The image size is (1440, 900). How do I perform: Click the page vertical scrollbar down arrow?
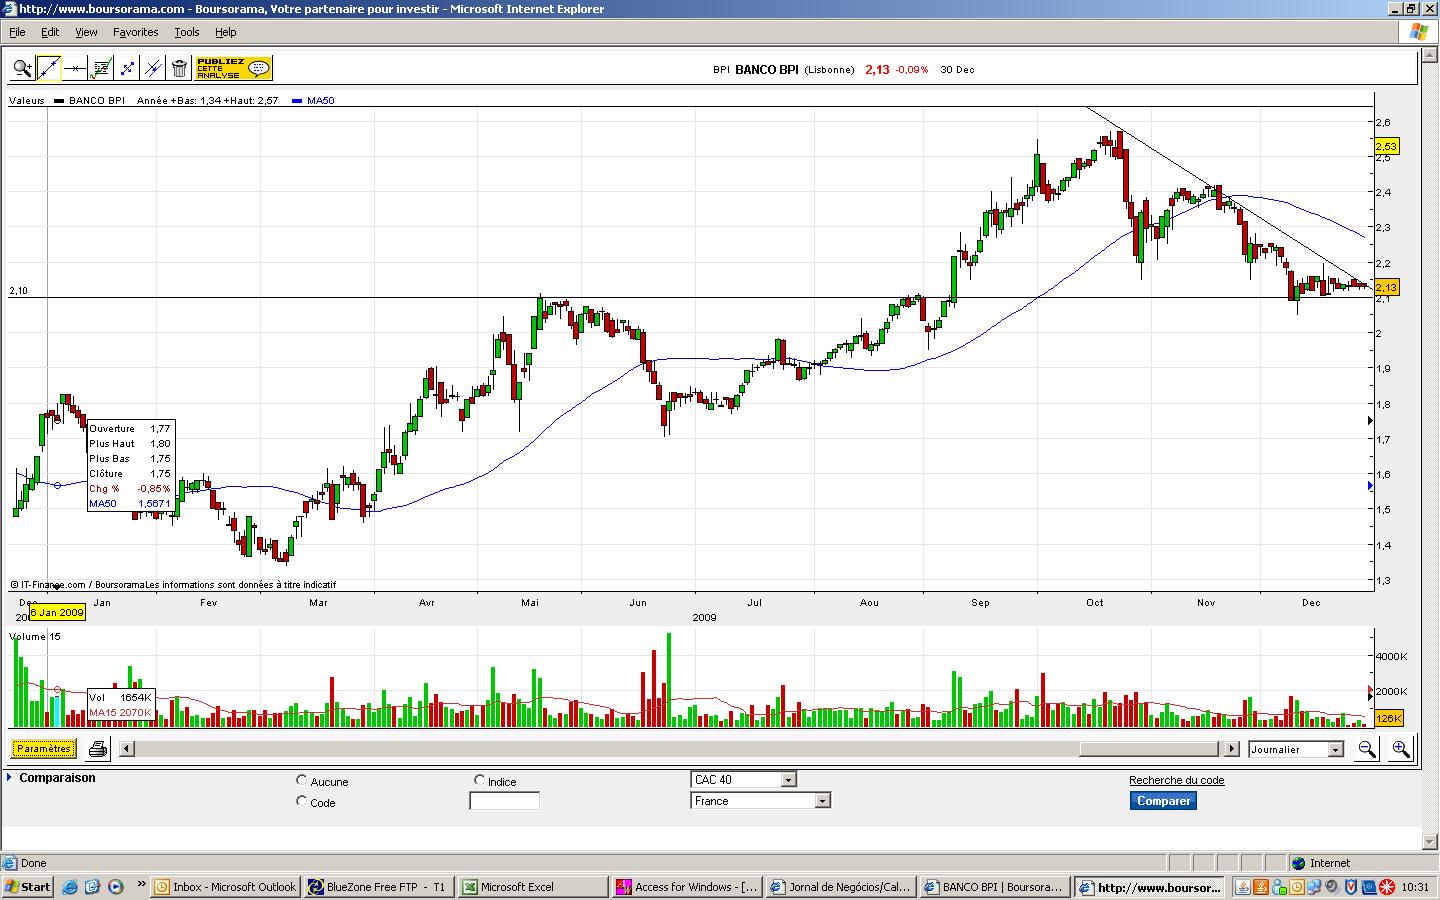click(1429, 842)
